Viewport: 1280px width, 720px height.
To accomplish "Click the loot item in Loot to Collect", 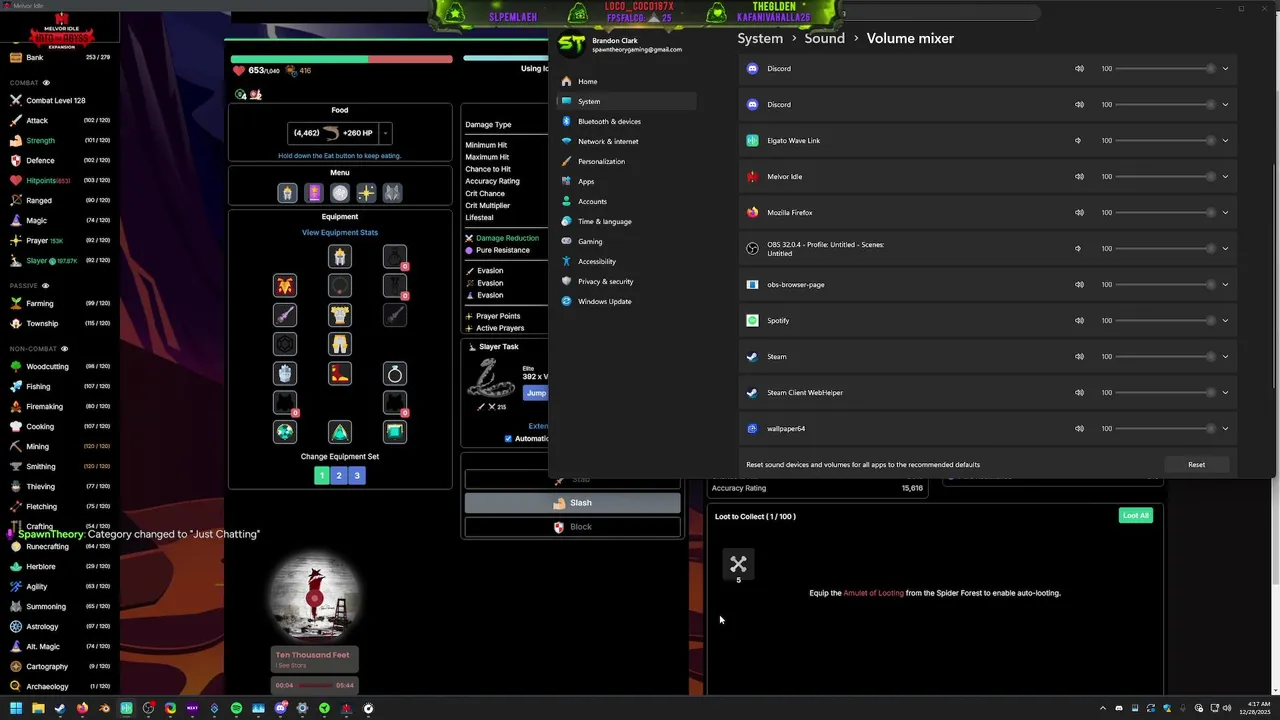I will click(x=738, y=566).
